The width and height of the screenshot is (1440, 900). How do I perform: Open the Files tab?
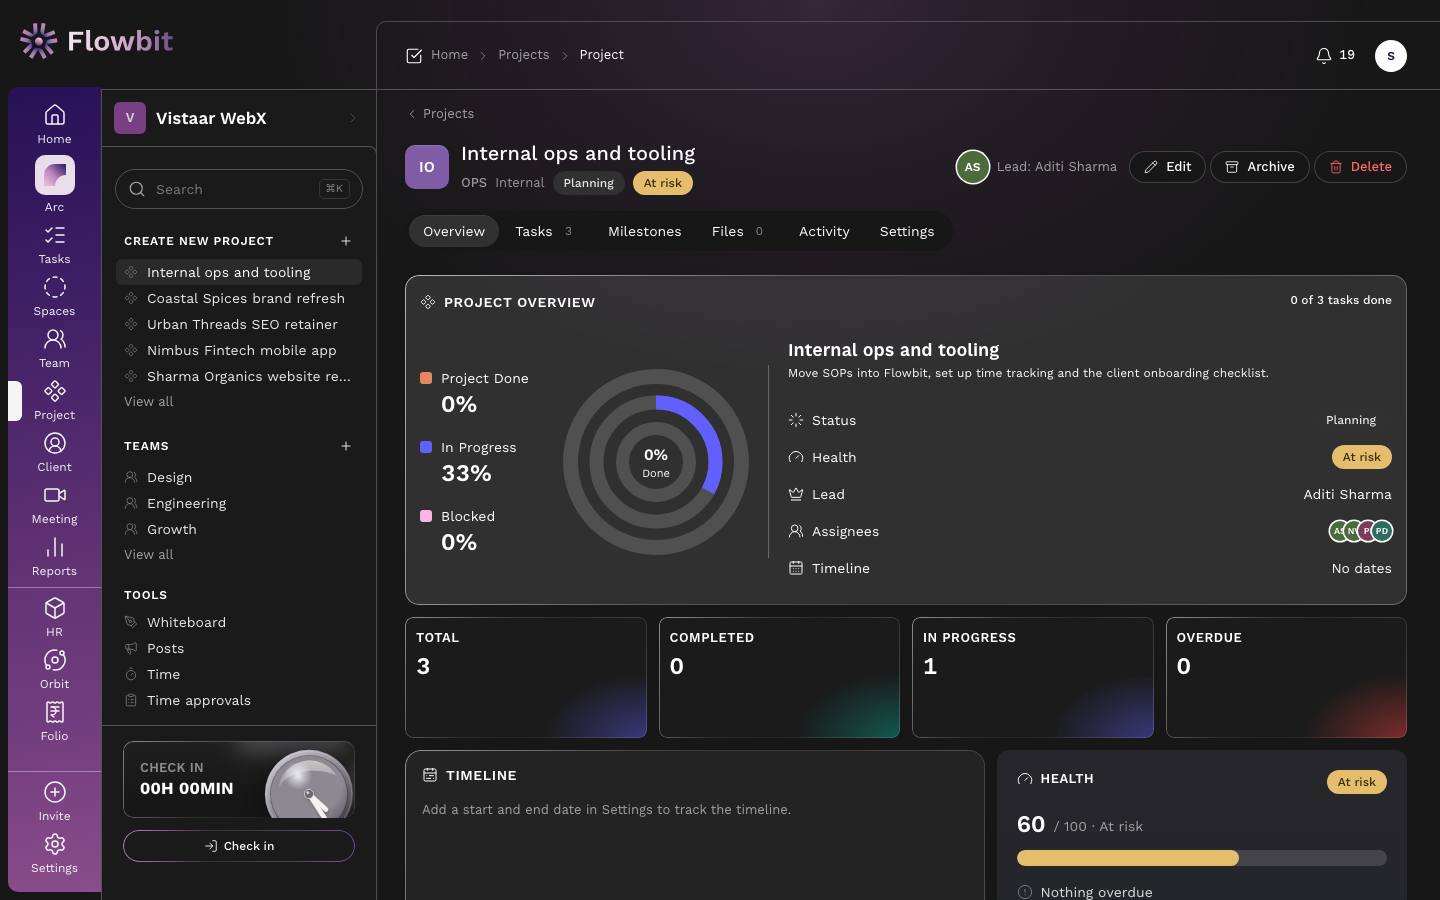738,231
